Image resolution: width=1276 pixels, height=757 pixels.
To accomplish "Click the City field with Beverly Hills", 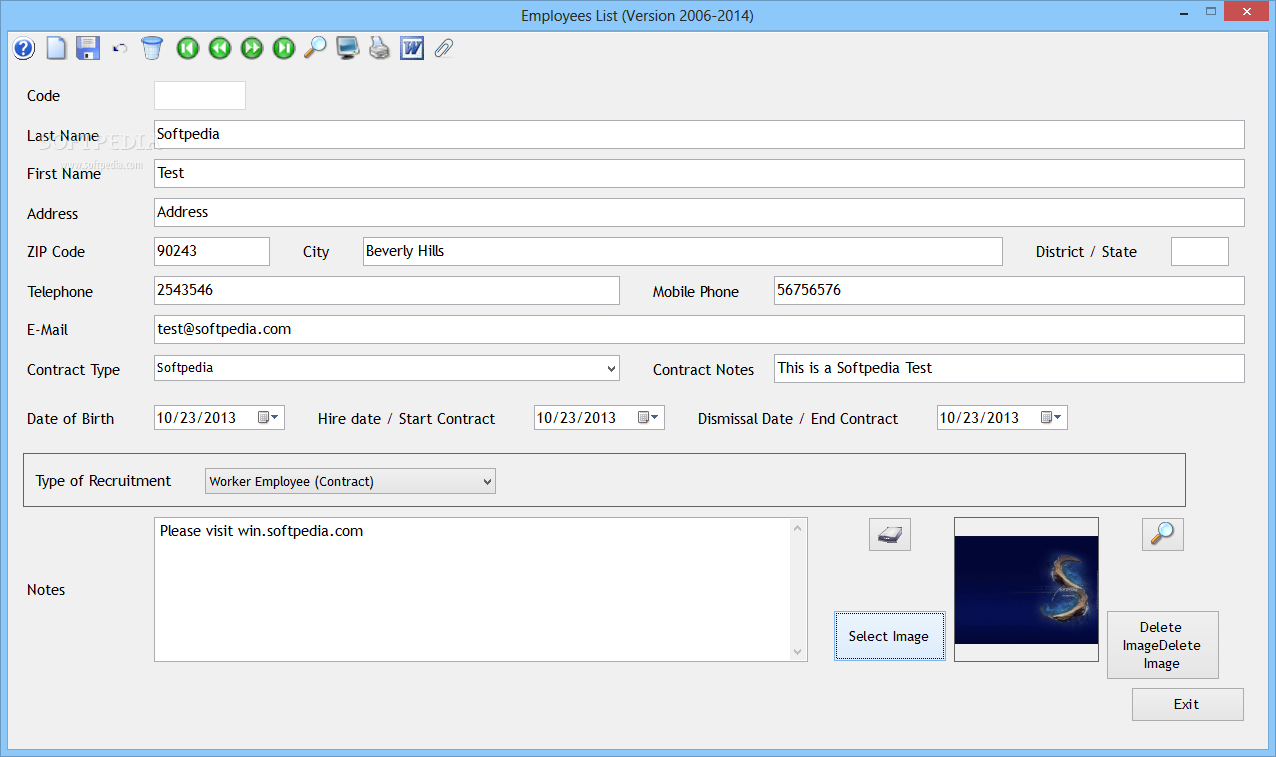I will 682,251.
